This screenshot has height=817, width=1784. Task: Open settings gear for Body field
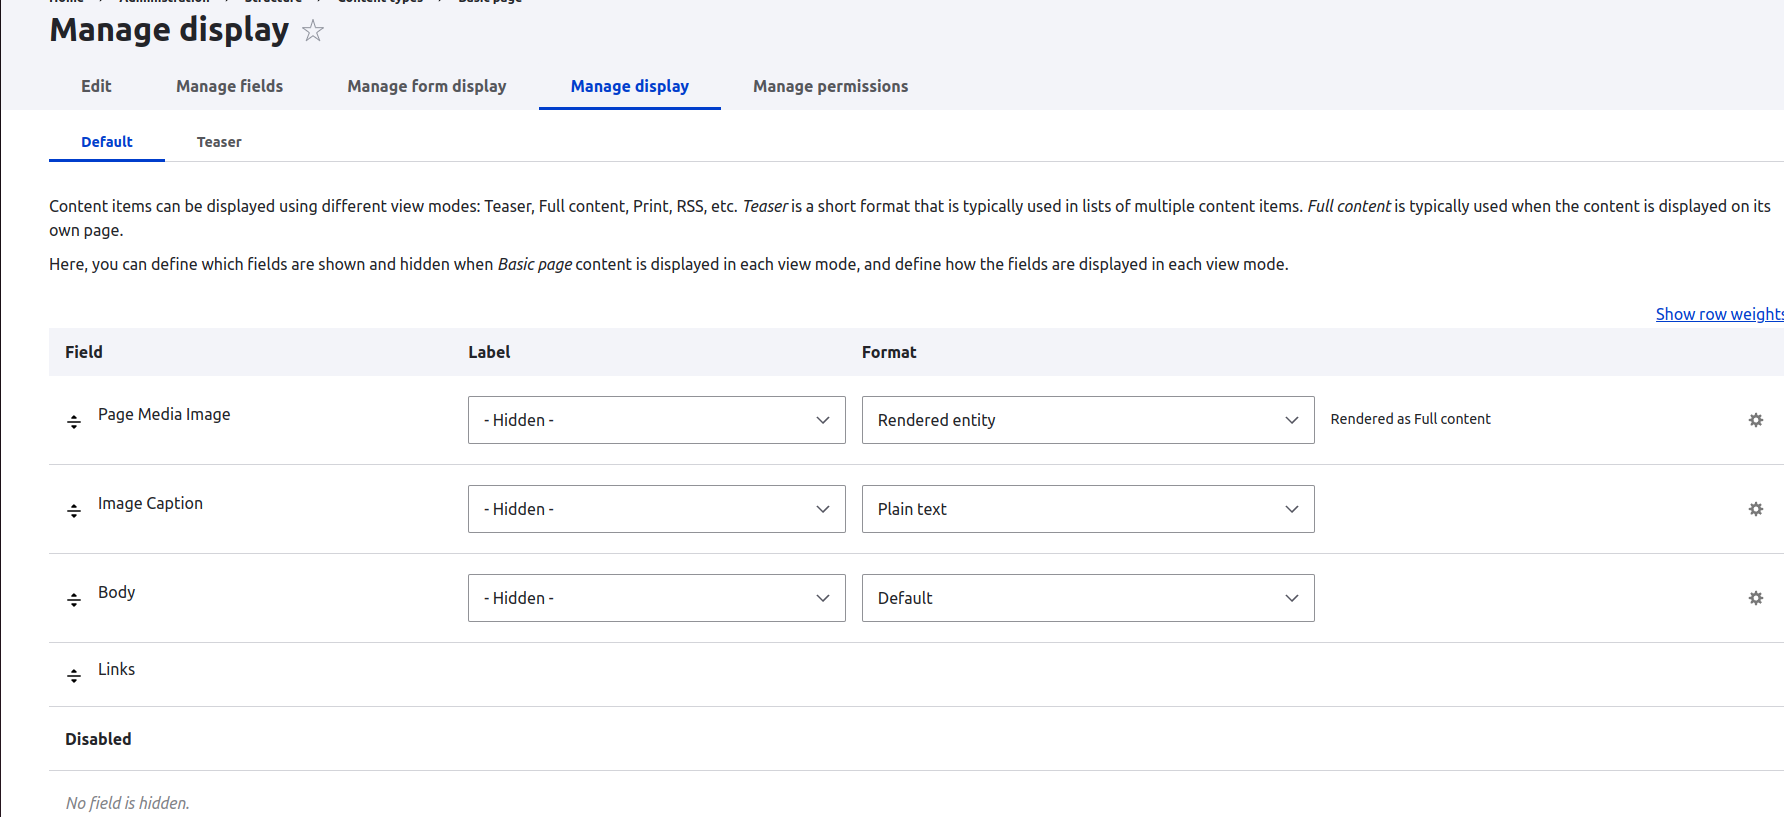tap(1755, 598)
